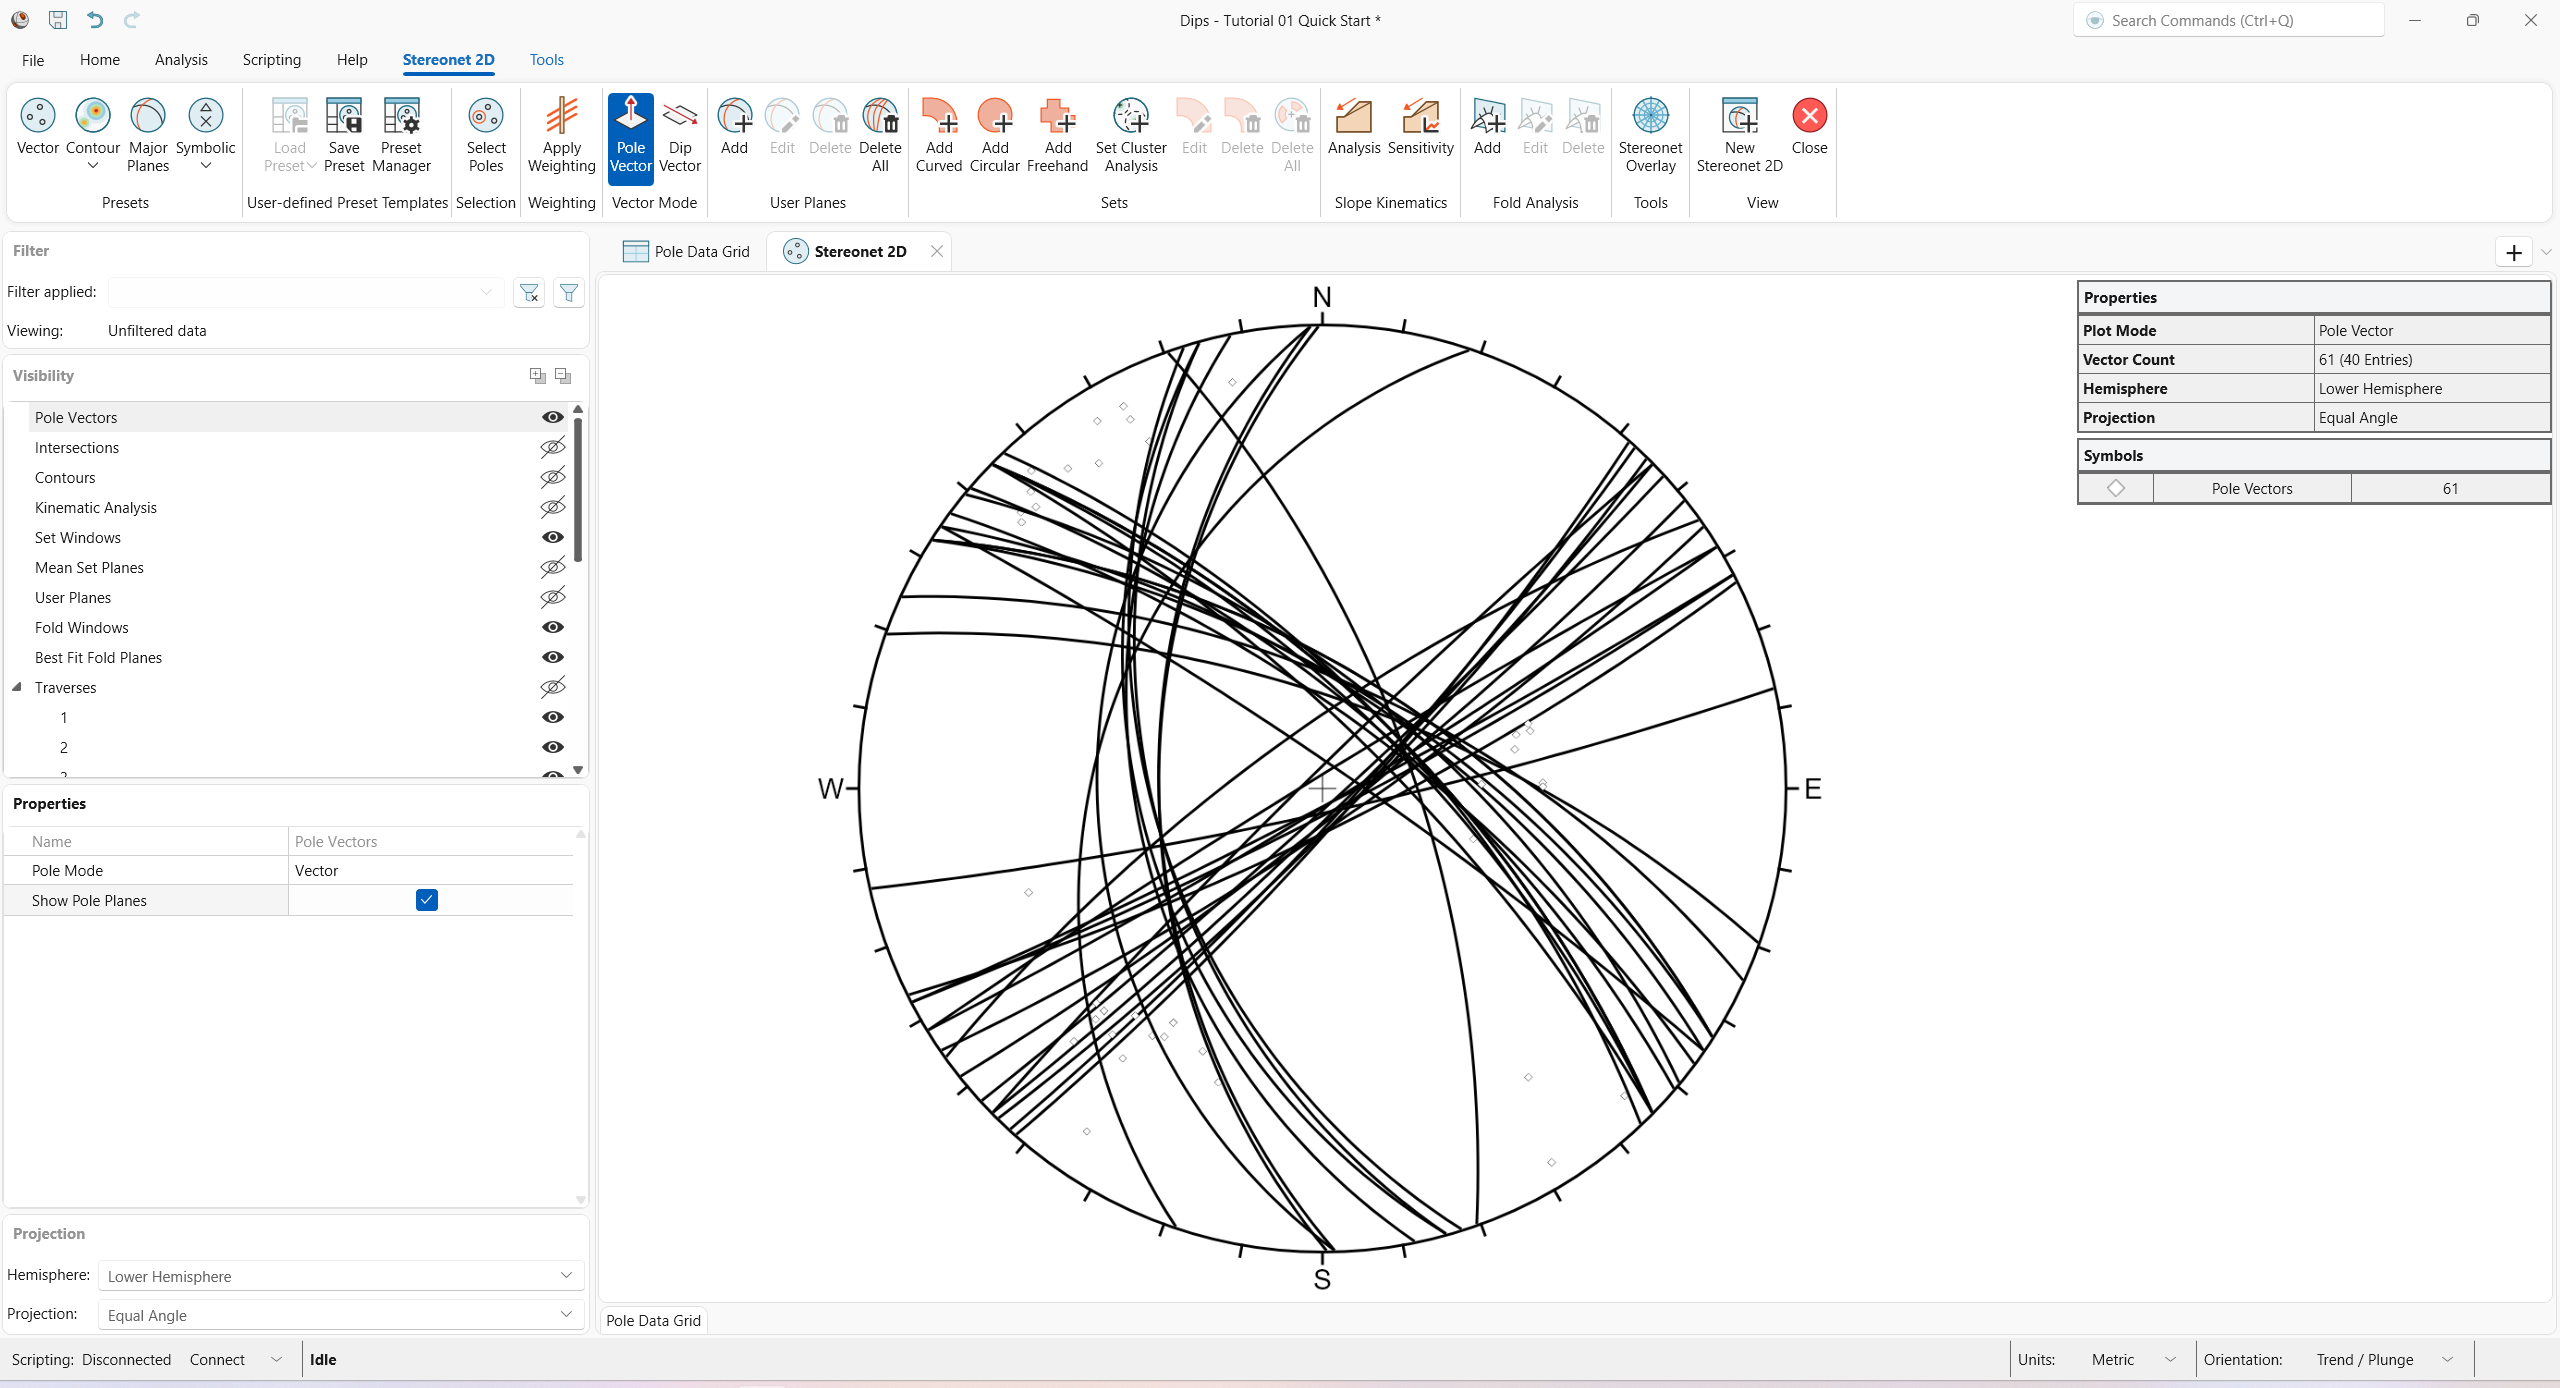The image size is (2560, 1388).
Task: Collapse the Traverses tree item
Action: (16, 687)
